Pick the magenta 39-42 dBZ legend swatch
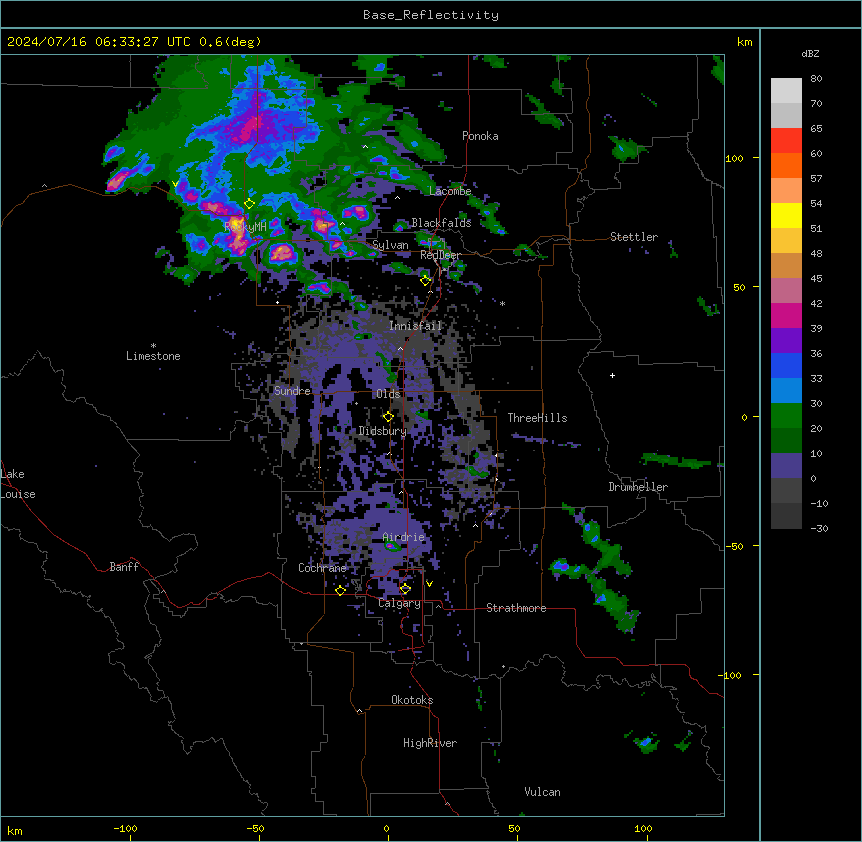862x842 pixels. tap(786, 315)
